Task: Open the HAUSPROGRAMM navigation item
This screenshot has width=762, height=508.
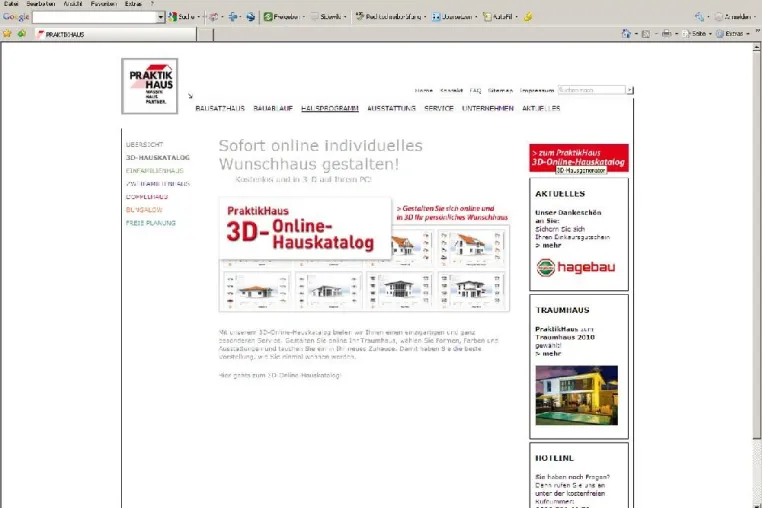Action: (329, 108)
